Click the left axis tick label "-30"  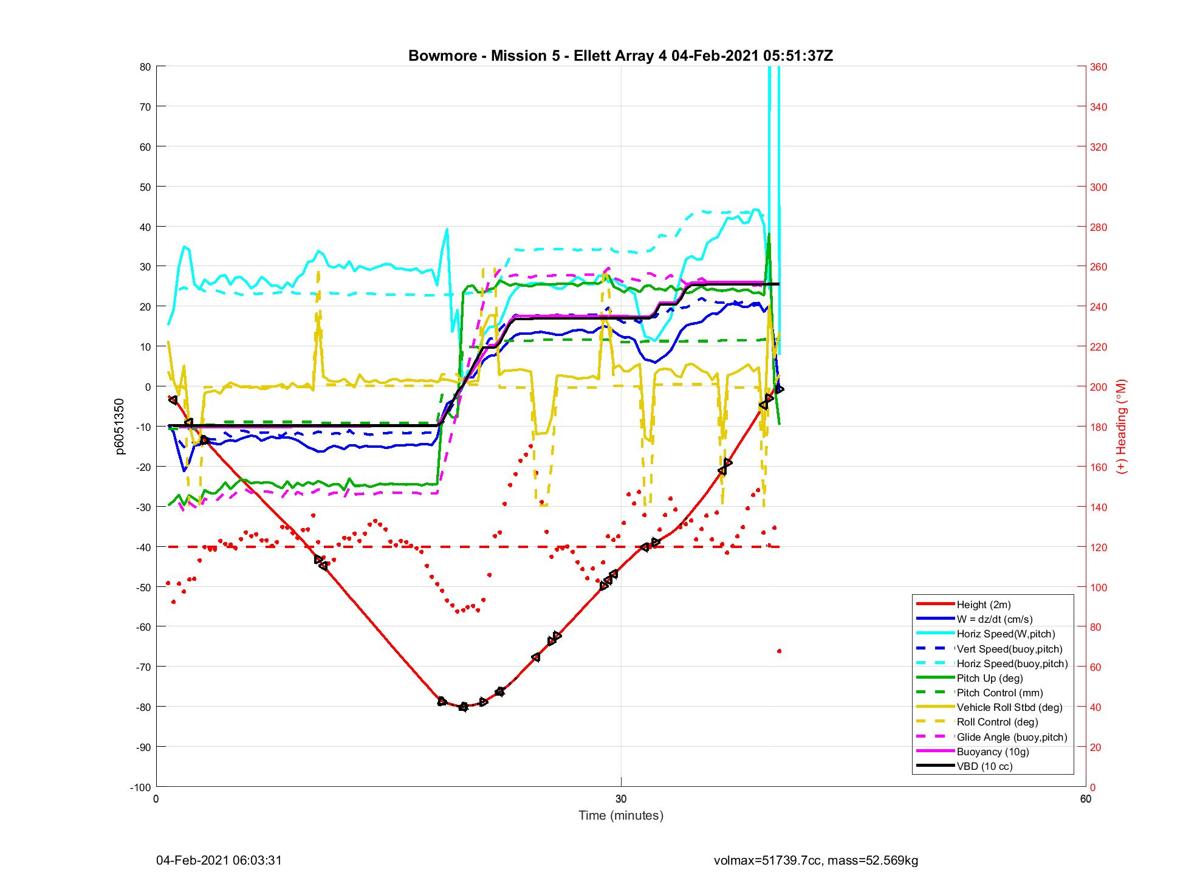click(x=142, y=507)
